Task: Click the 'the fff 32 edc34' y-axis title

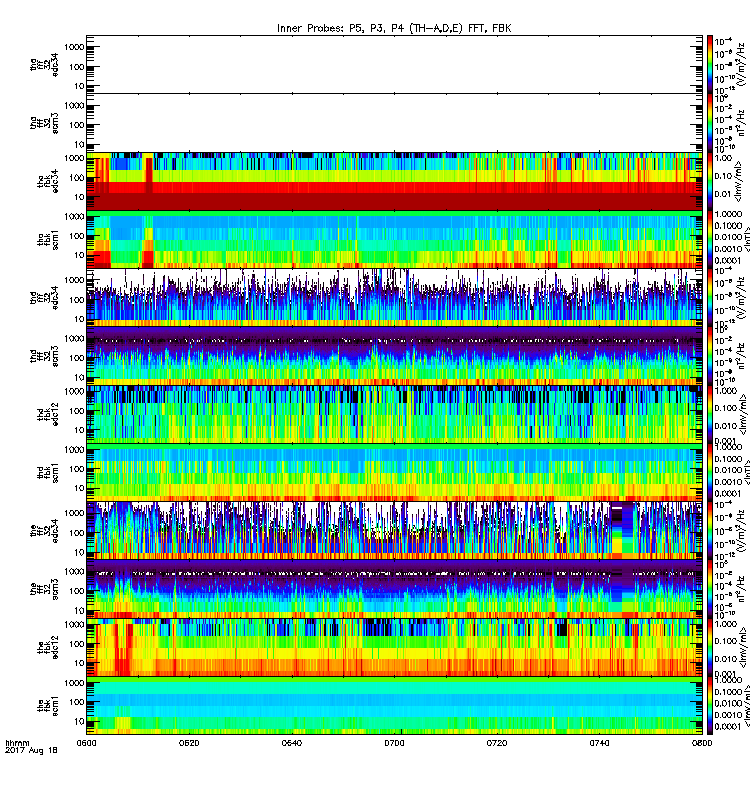Action: 44,531
